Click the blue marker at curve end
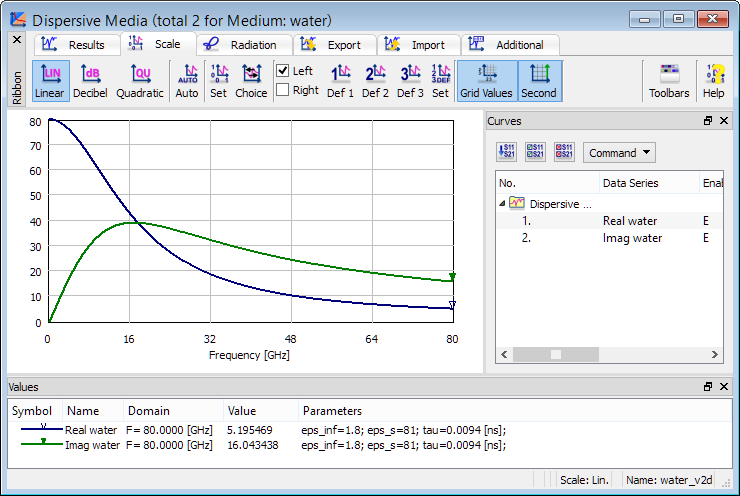Screen dimensions: 740x496 click(x=452, y=305)
